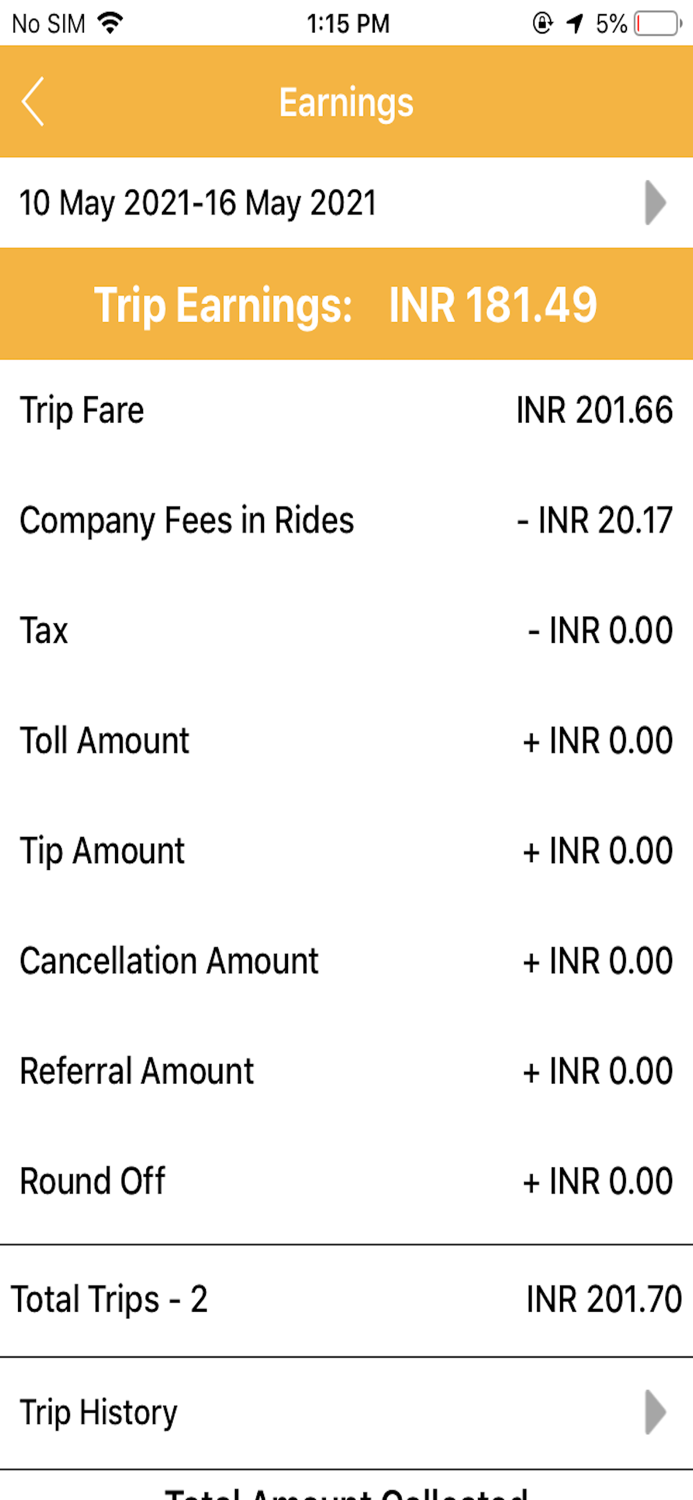Tap the rotation lock status icon

click(543, 23)
